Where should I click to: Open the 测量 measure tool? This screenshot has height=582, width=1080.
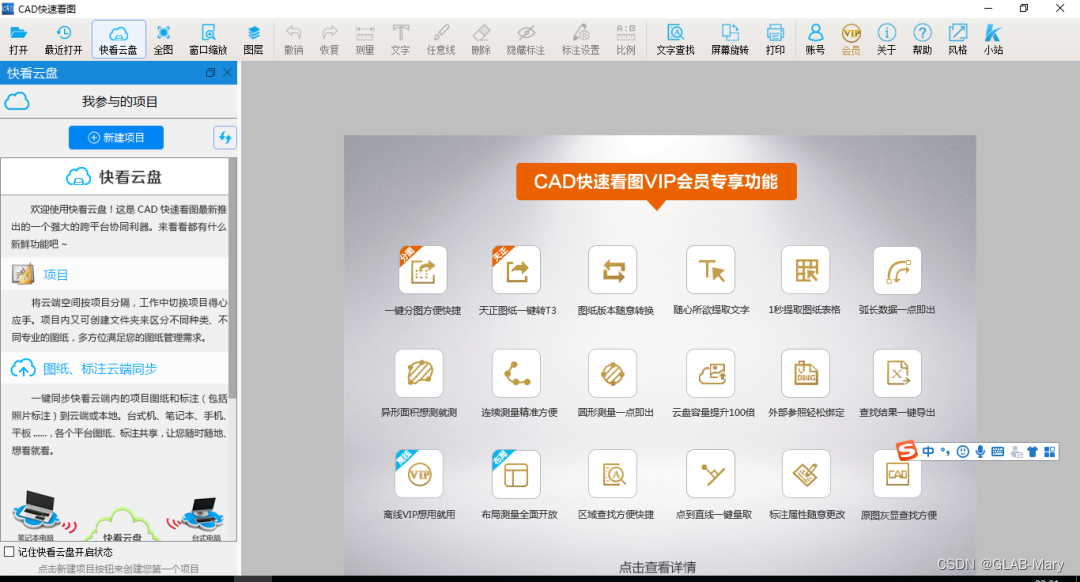pyautogui.click(x=364, y=38)
